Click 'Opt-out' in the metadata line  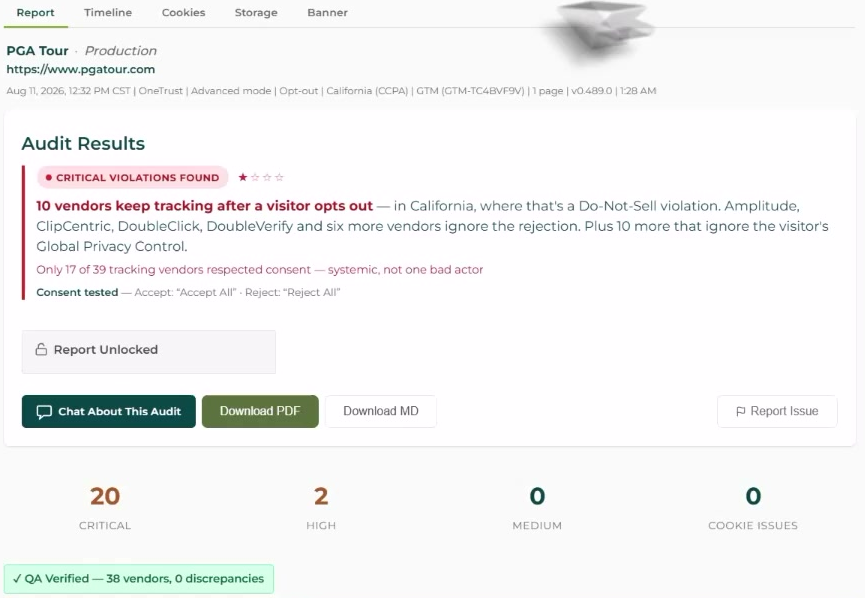click(x=298, y=91)
